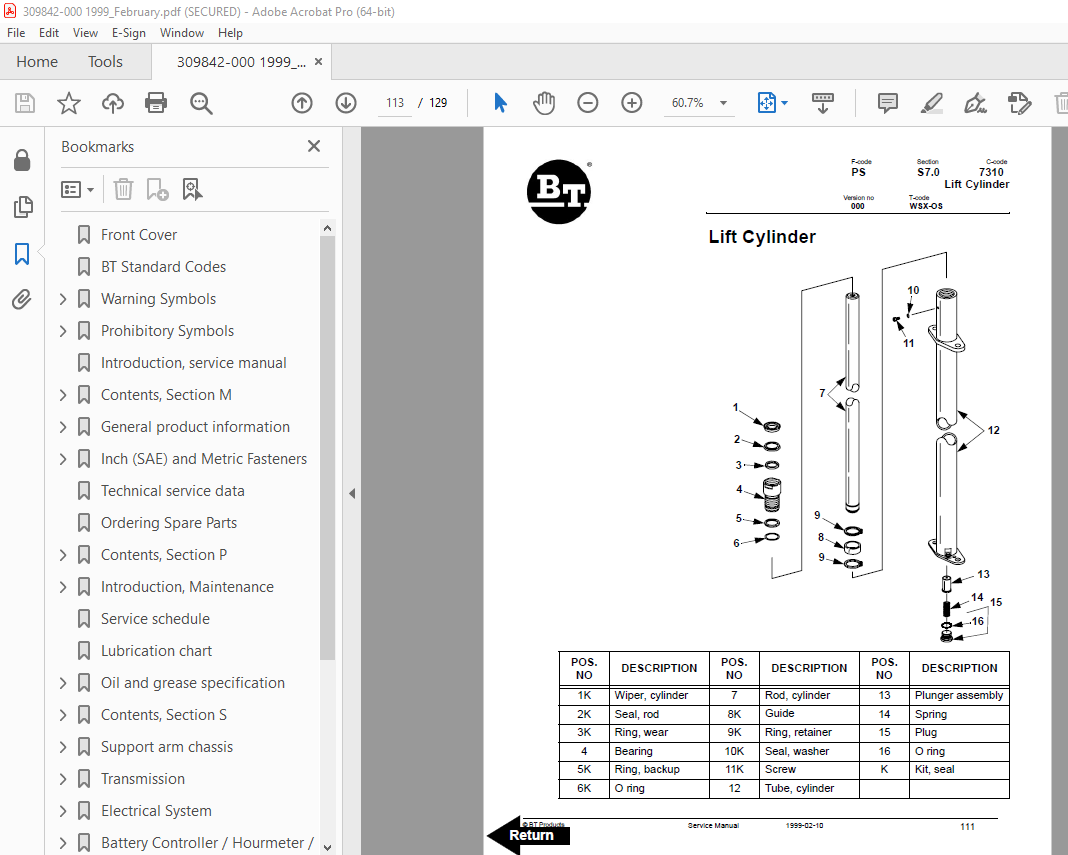
Task: Open the File menu
Action: (16, 33)
